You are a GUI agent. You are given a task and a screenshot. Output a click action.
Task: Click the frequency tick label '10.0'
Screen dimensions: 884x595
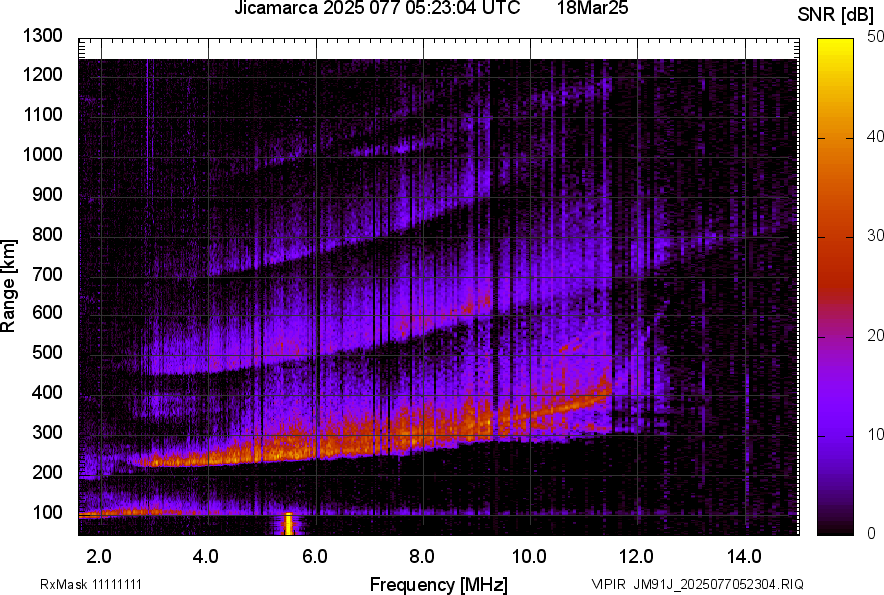tap(529, 557)
